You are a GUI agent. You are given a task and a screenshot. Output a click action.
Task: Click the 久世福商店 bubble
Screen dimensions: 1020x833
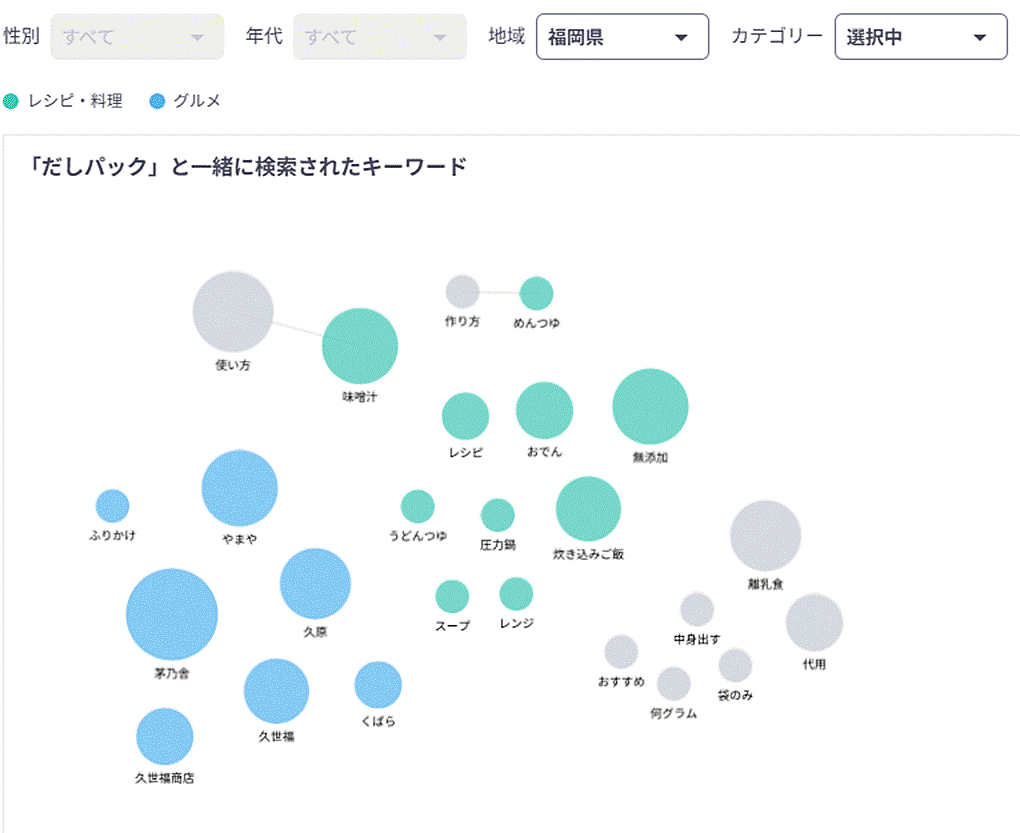(165, 736)
